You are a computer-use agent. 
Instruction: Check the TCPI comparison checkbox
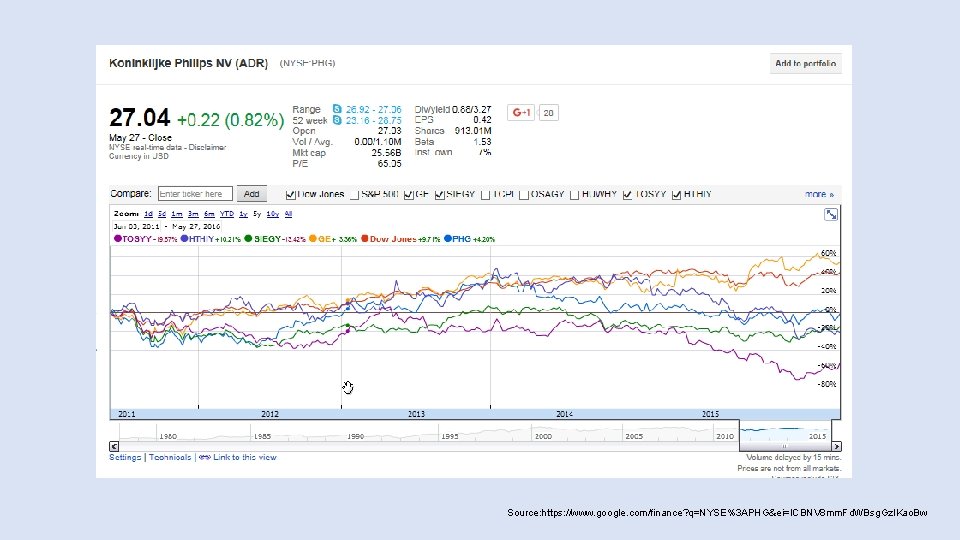pyautogui.click(x=486, y=195)
